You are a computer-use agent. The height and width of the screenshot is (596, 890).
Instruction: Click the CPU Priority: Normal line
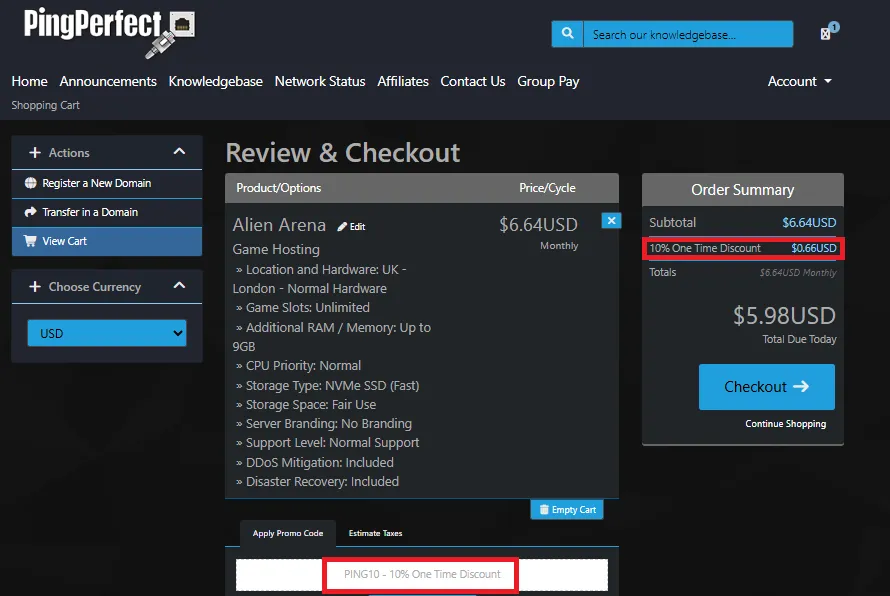pyautogui.click(x=298, y=366)
